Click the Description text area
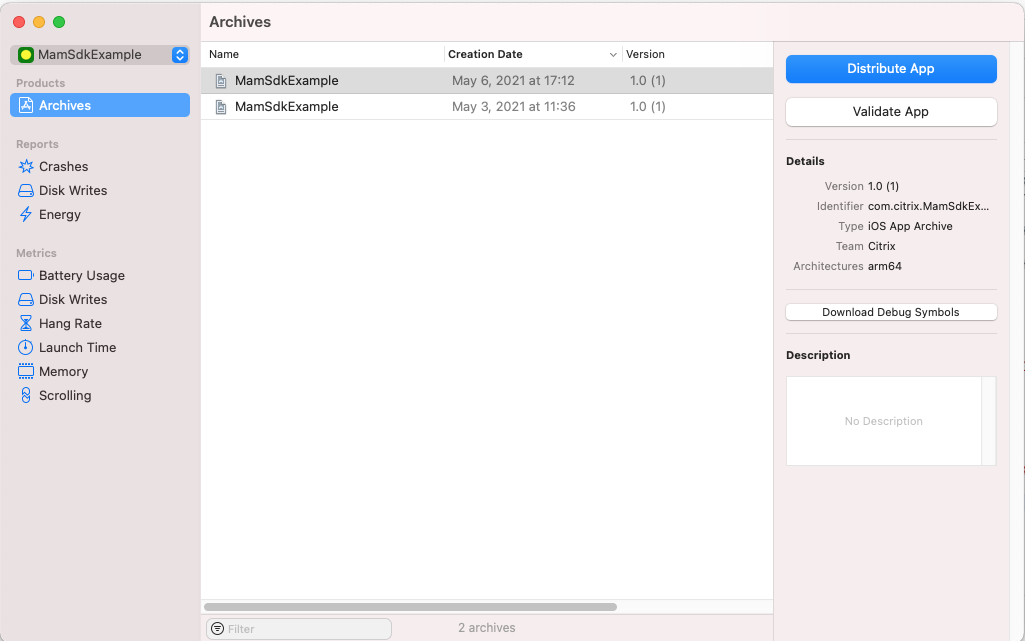The width and height of the screenshot is (1025, 641). [x=884, y=421]
